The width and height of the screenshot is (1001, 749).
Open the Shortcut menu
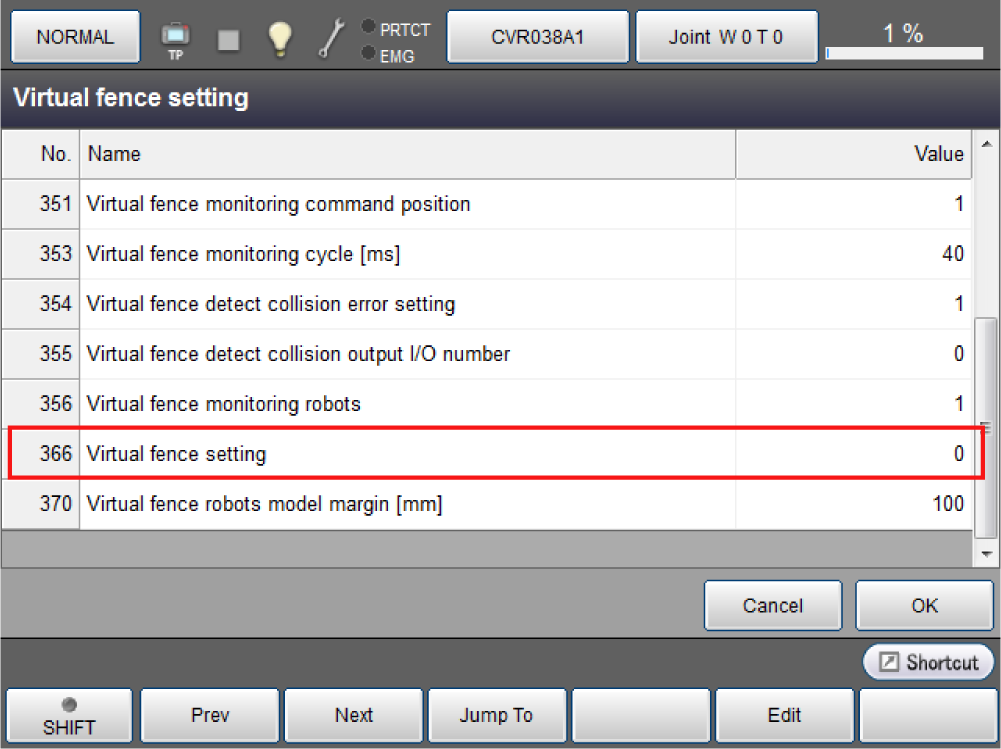tap(929, 662)
